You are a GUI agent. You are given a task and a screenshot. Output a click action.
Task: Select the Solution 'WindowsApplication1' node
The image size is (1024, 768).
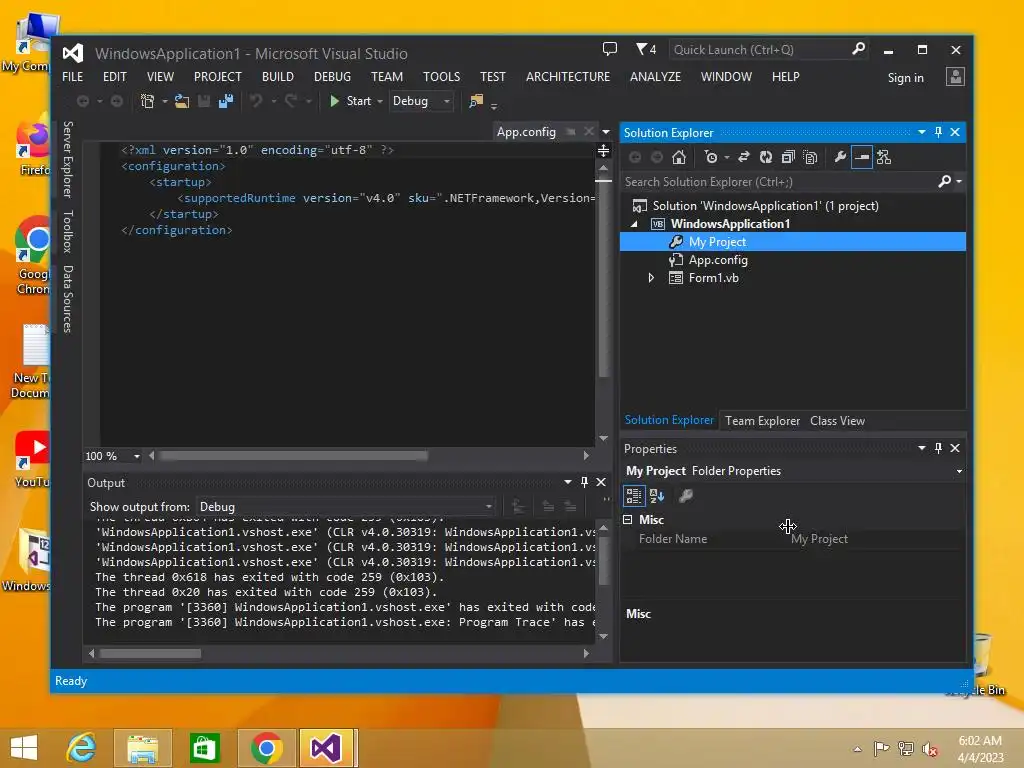click(x=765, y=206)
